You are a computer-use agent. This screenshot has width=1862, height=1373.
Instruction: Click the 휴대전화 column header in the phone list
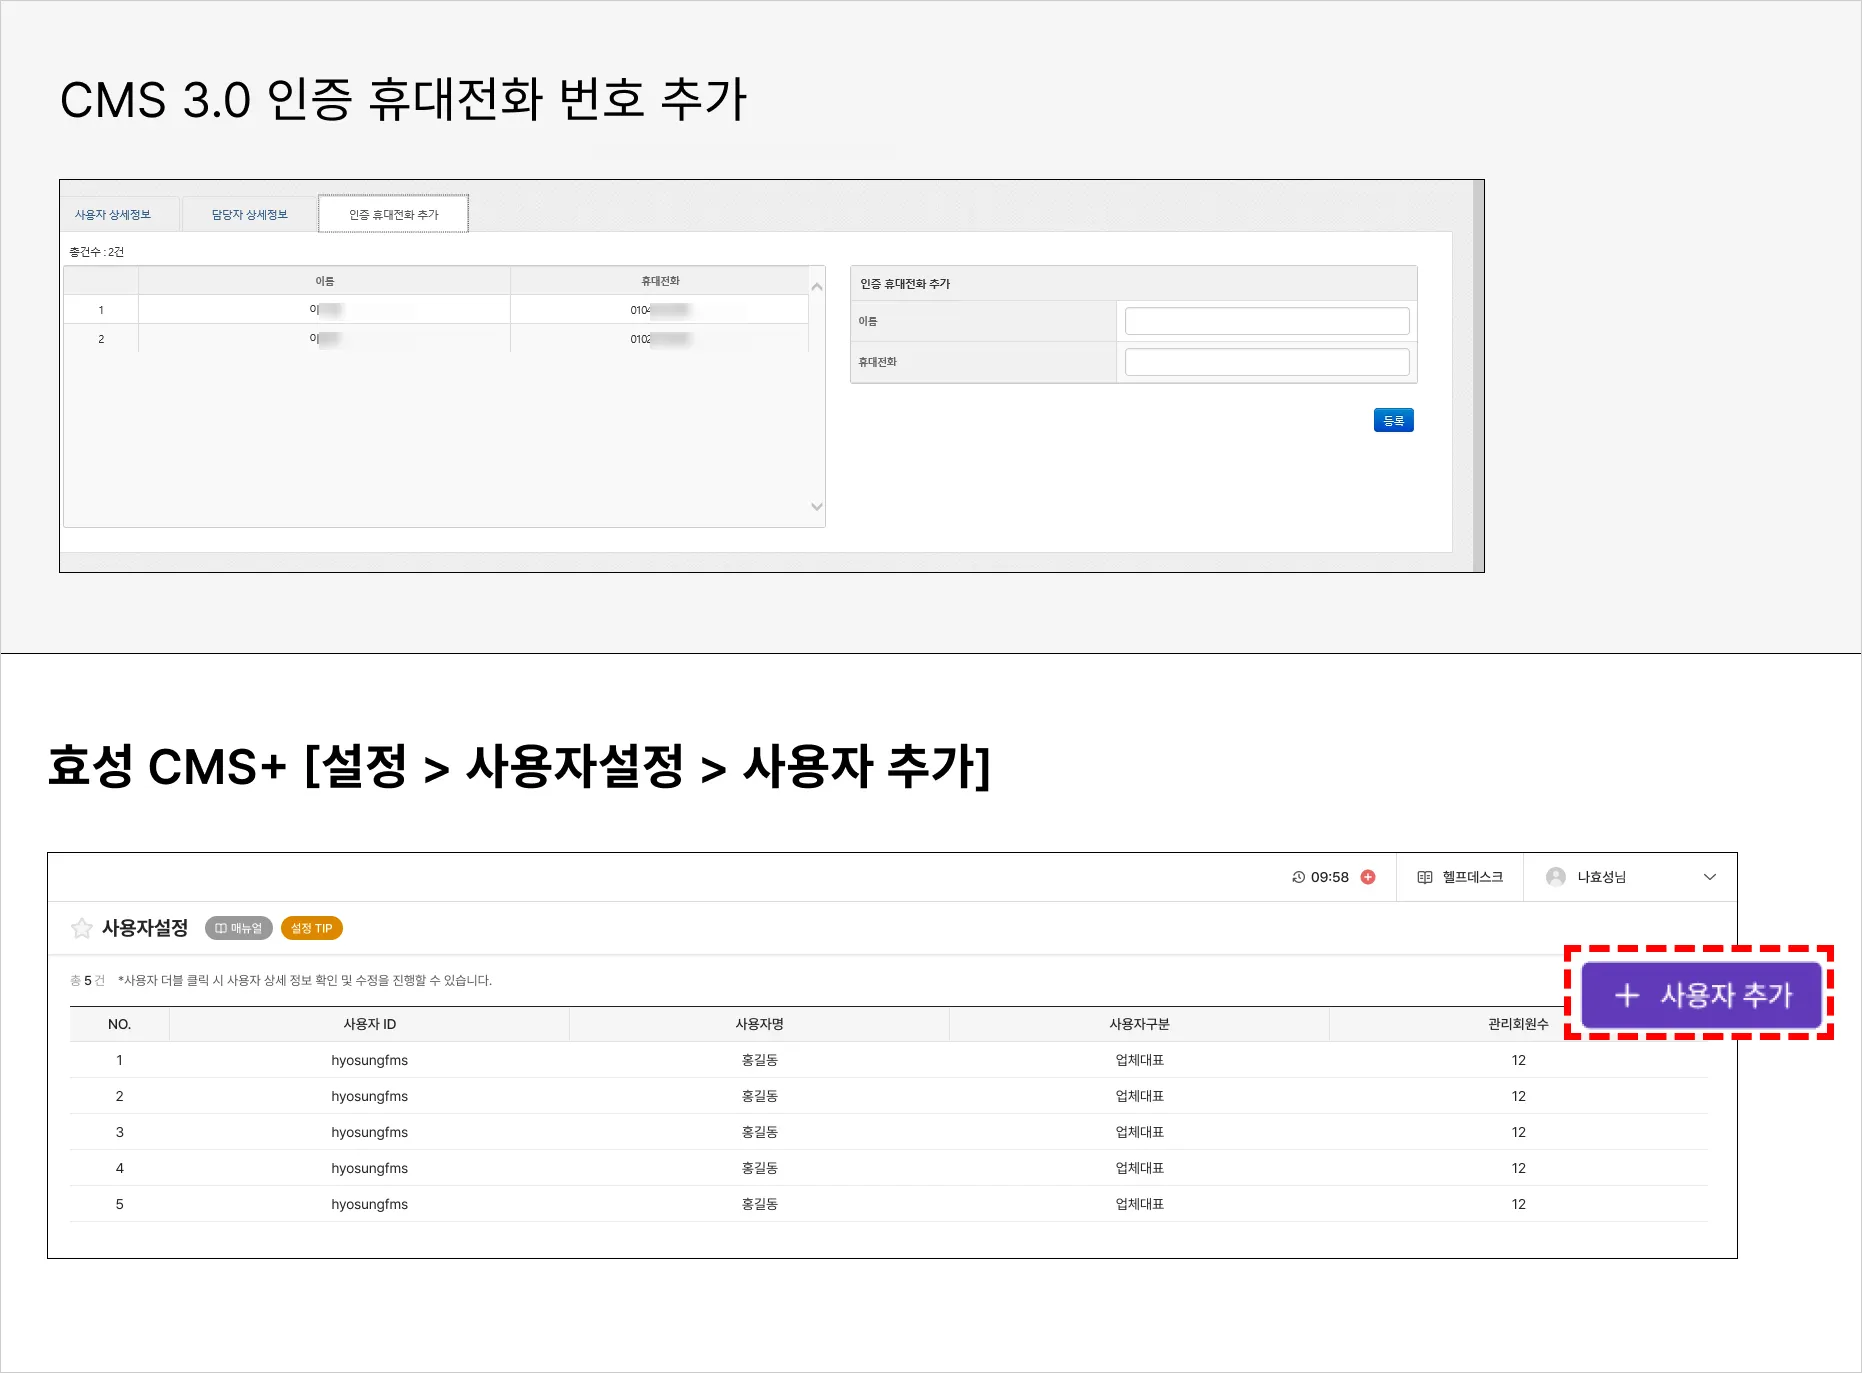660,281
